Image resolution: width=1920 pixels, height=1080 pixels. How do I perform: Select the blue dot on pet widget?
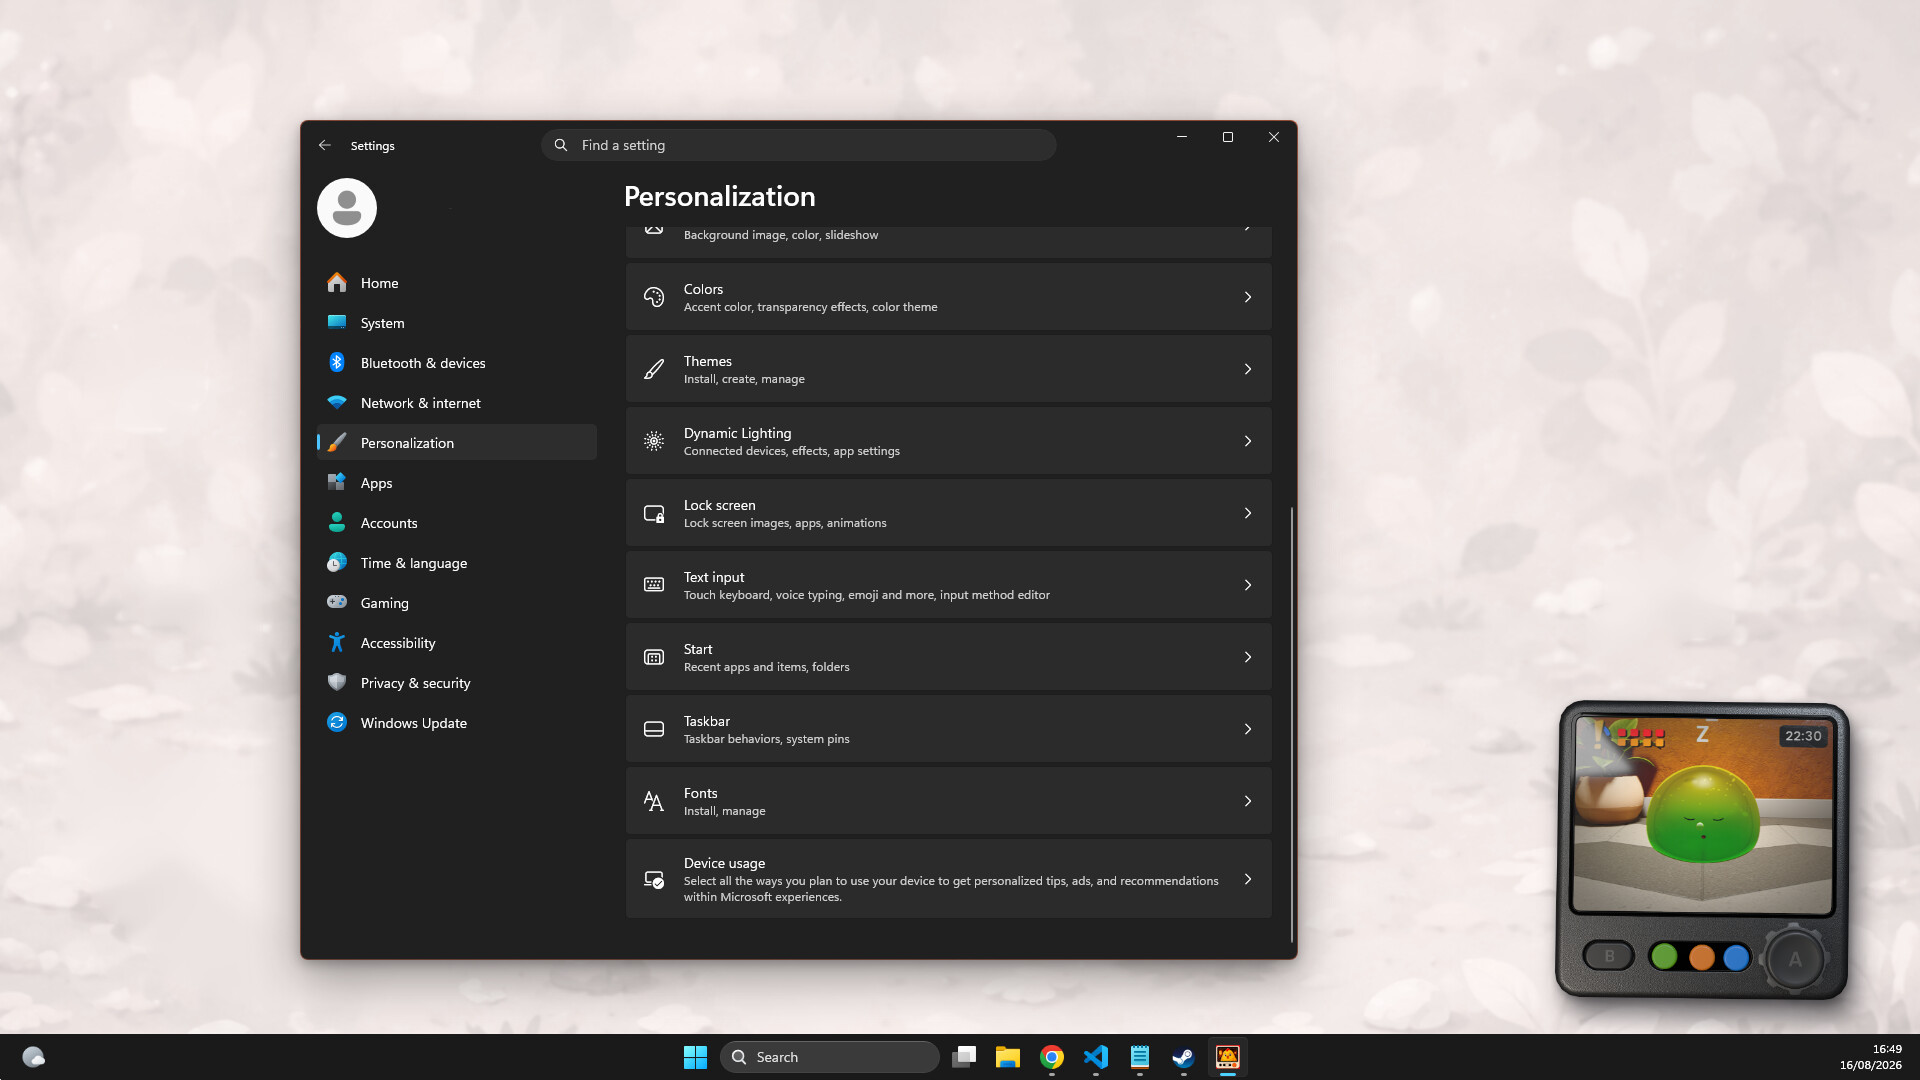pyautogui.click(x=1737, y=957)
